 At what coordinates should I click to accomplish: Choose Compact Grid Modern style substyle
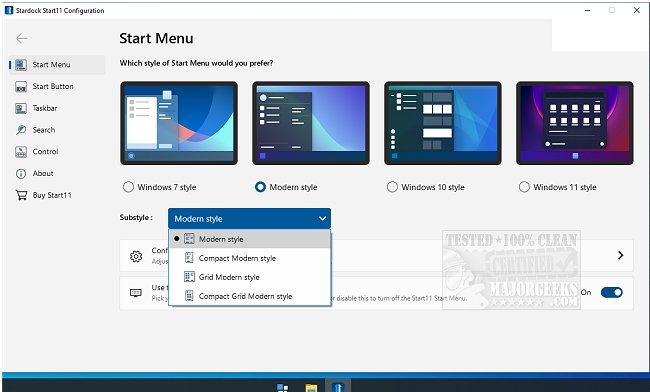coord(250,296)
